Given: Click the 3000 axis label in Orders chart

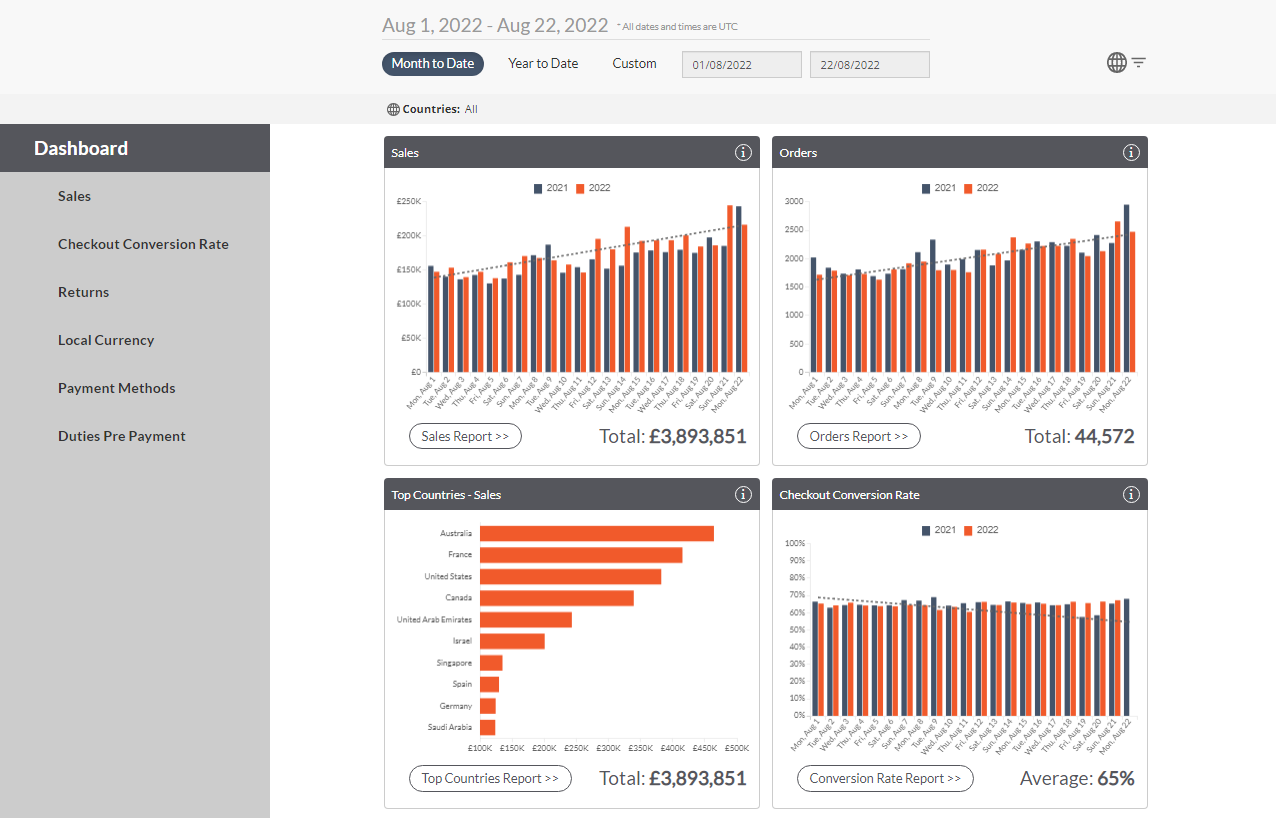Looking at the screenshot, I should [794, 201].
